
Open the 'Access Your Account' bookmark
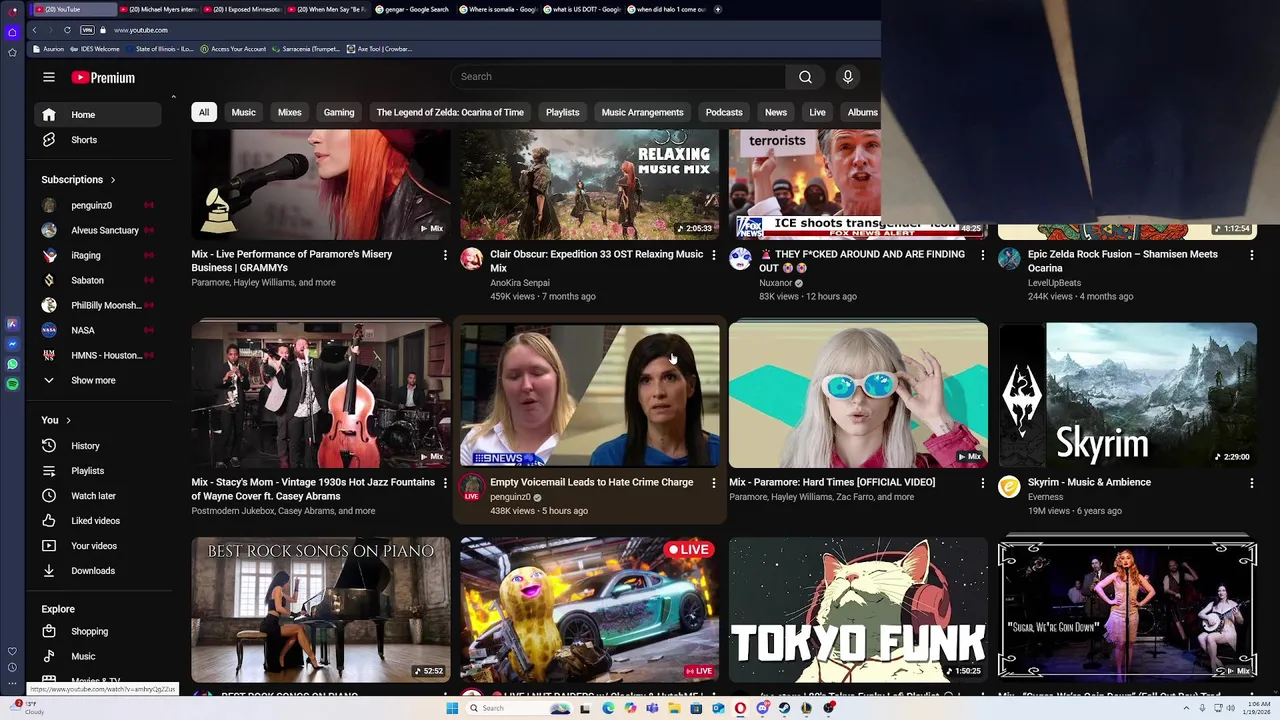pyautogui.click(x=233, y=49)
